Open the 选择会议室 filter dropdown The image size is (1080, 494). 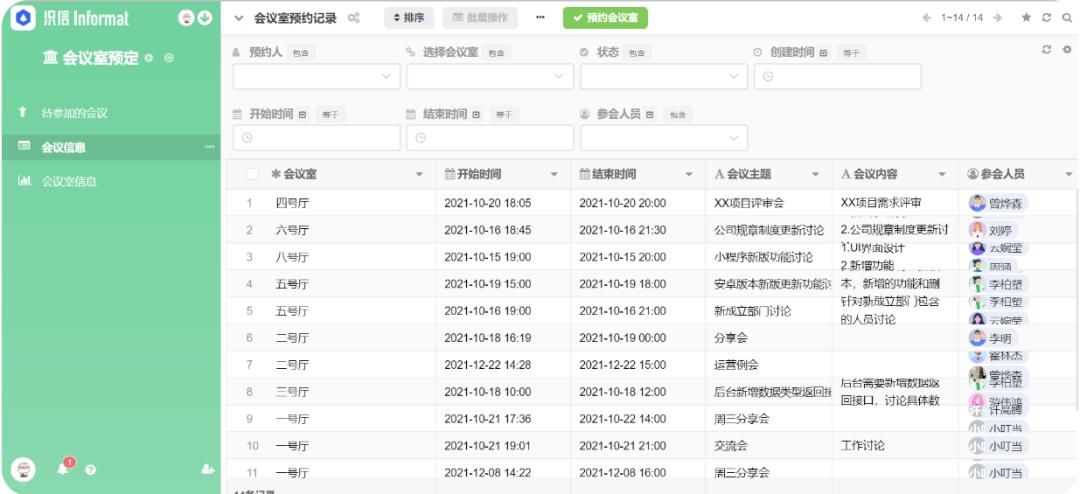[490, 77]
